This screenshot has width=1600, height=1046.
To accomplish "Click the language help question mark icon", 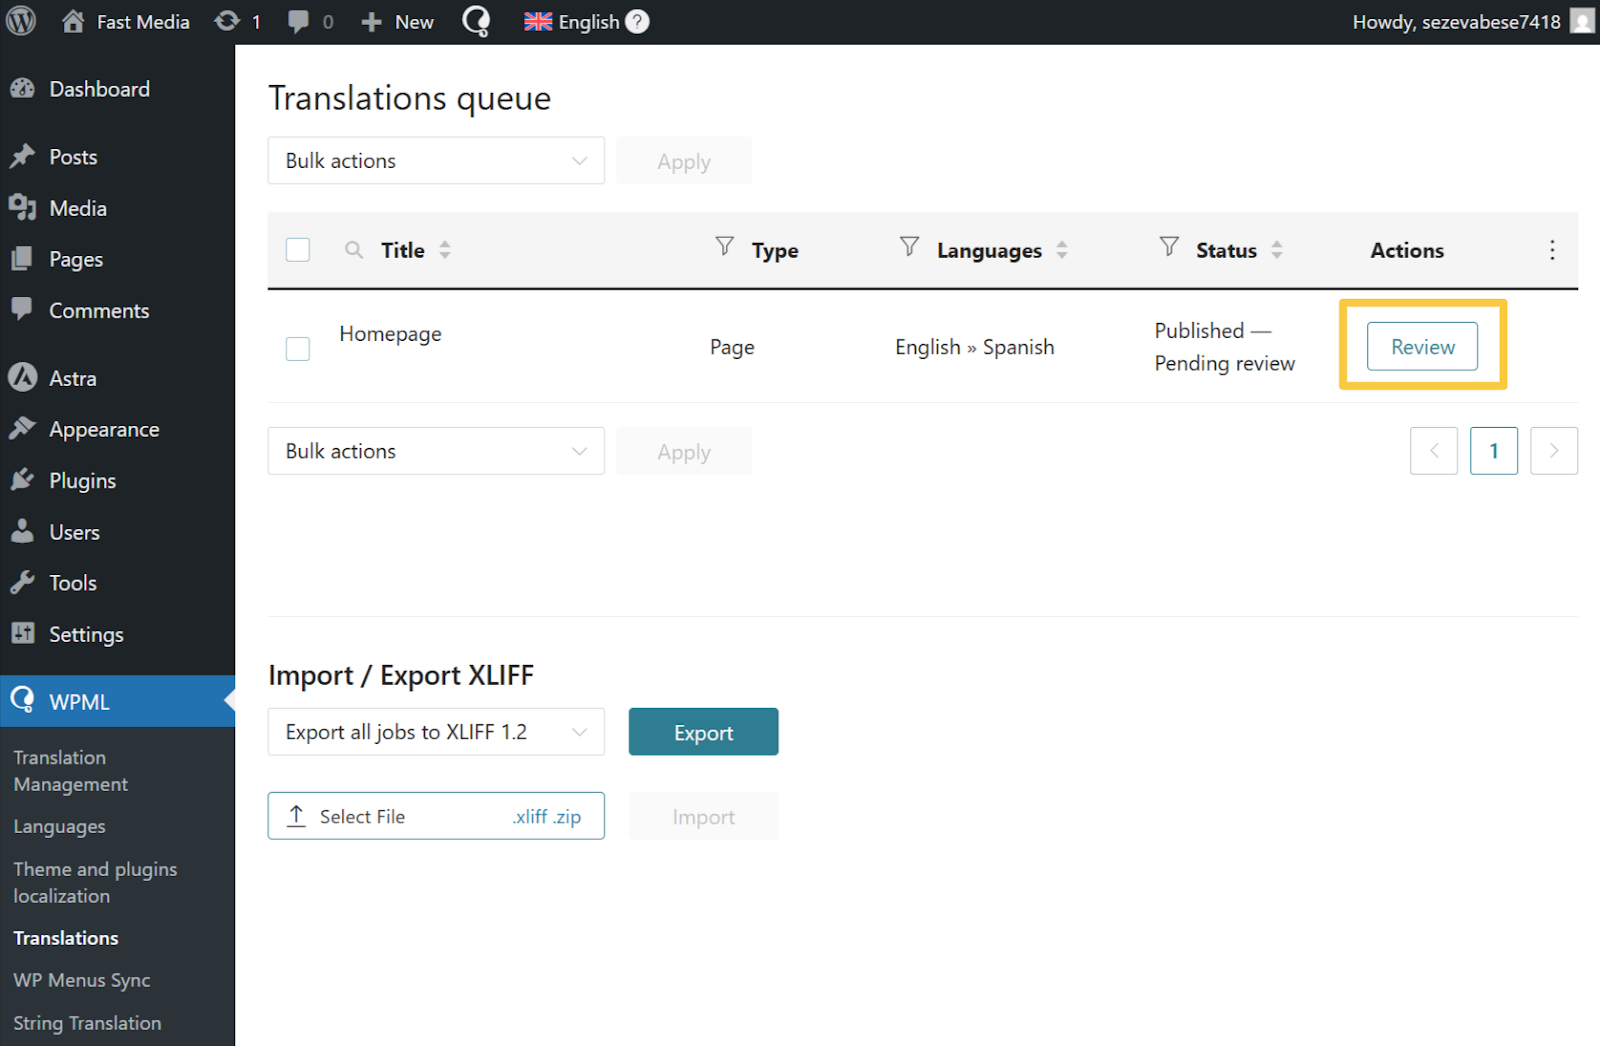I will [x=637, y=21].
